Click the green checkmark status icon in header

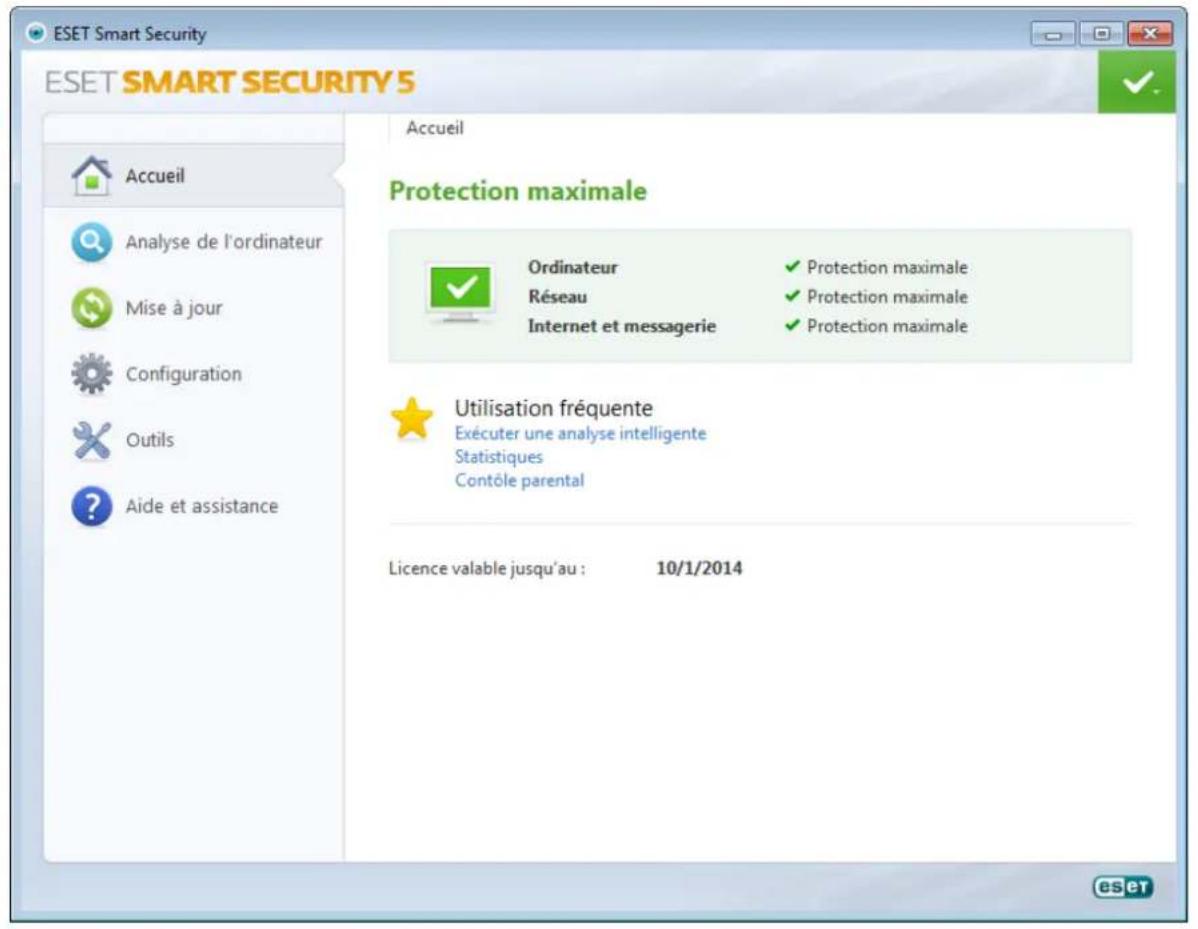1137,82
